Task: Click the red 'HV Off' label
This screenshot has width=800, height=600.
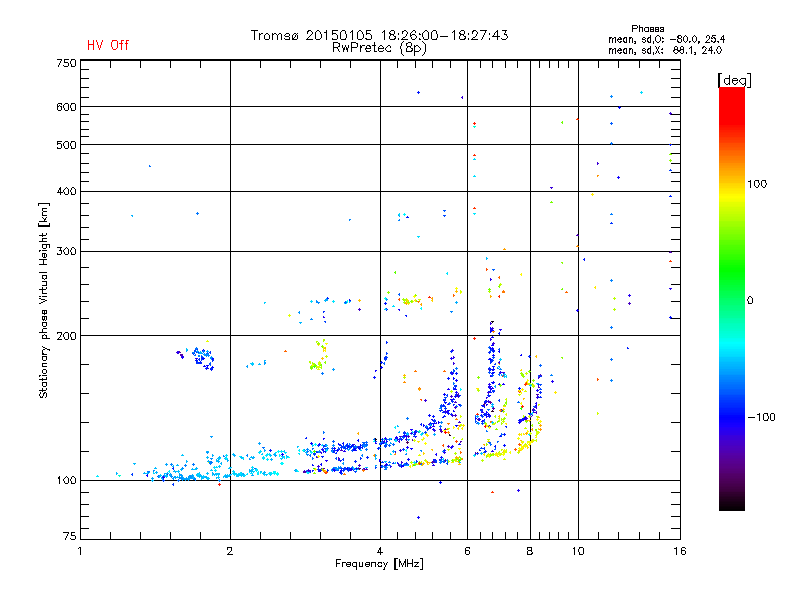Action: pyautogui.click(x=108, y=45)
